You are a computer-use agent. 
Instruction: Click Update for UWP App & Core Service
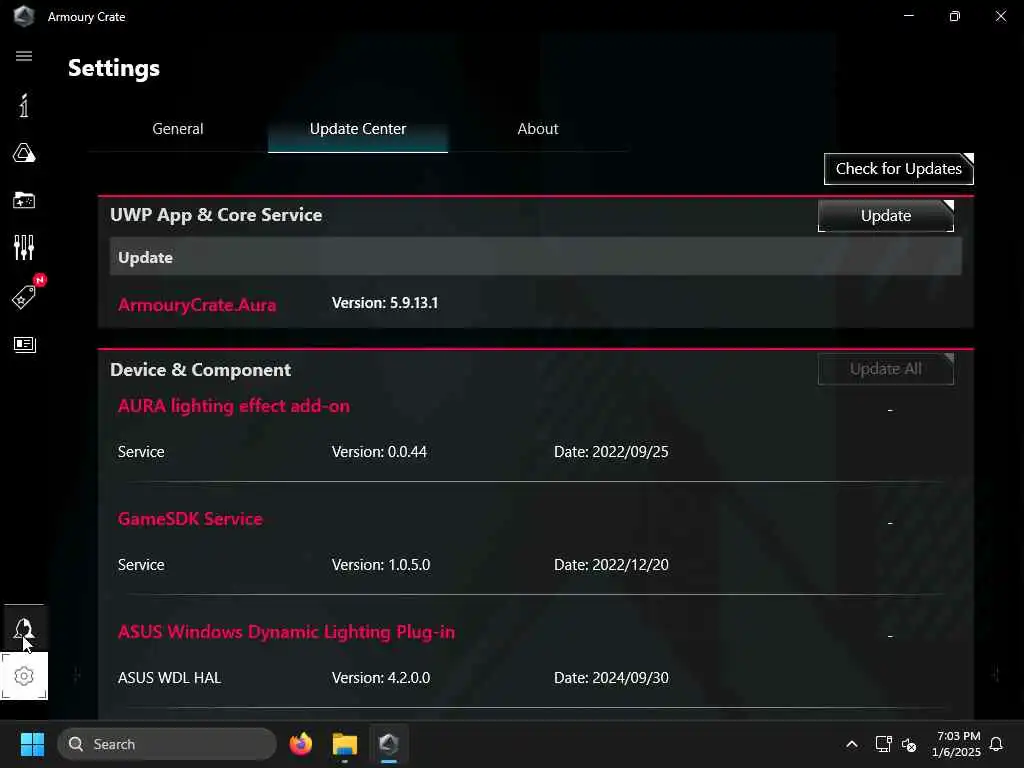tap(886, 216)
